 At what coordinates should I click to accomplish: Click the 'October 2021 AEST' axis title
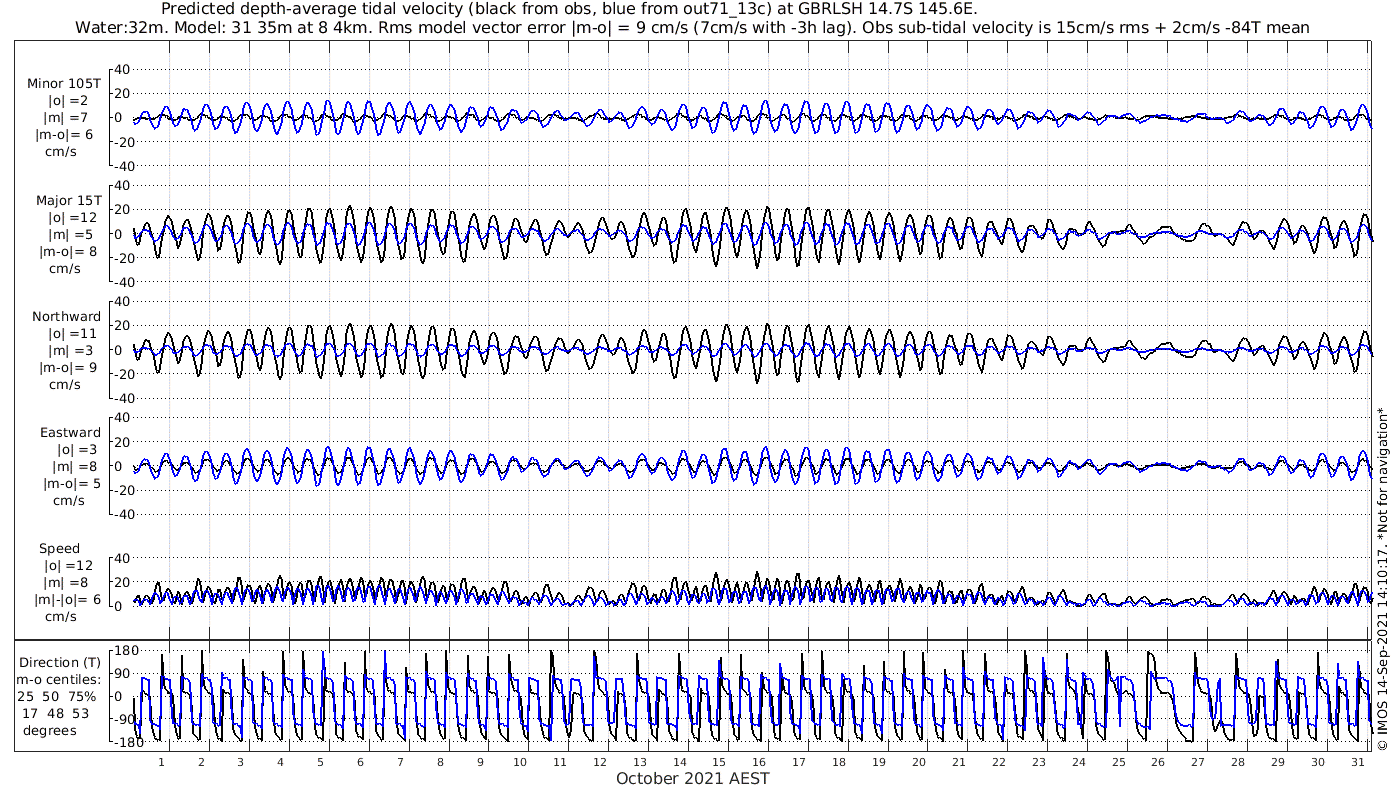(692, 779)
